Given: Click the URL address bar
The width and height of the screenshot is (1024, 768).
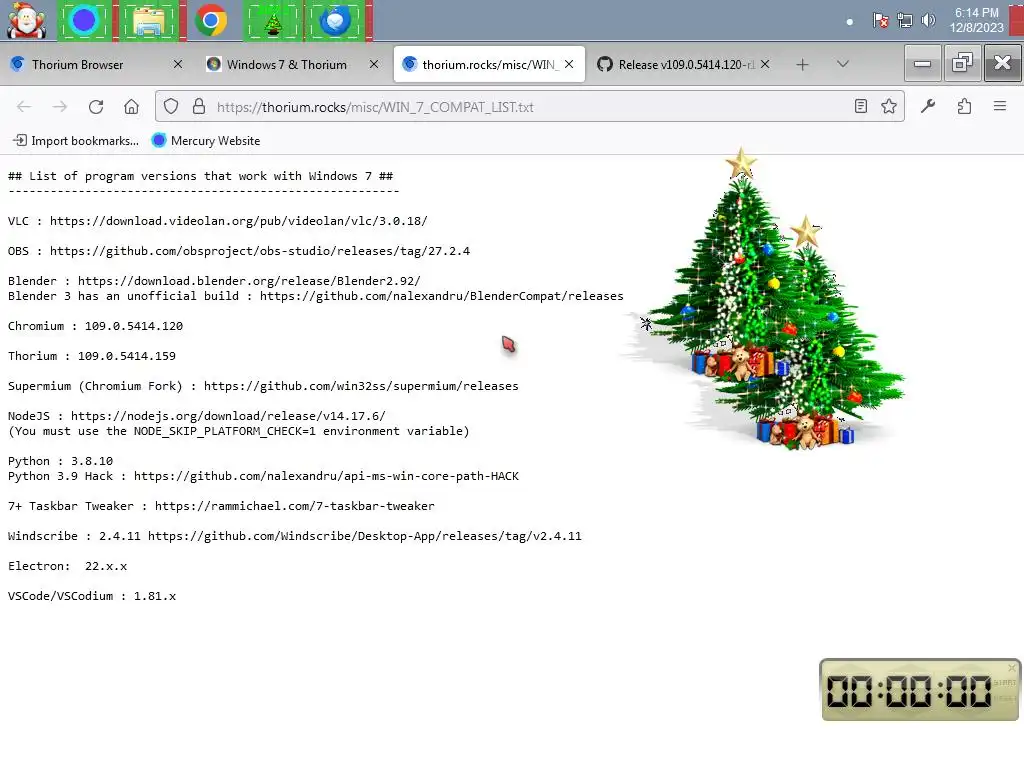Looking at the screenshot, I should click(529, 106).
